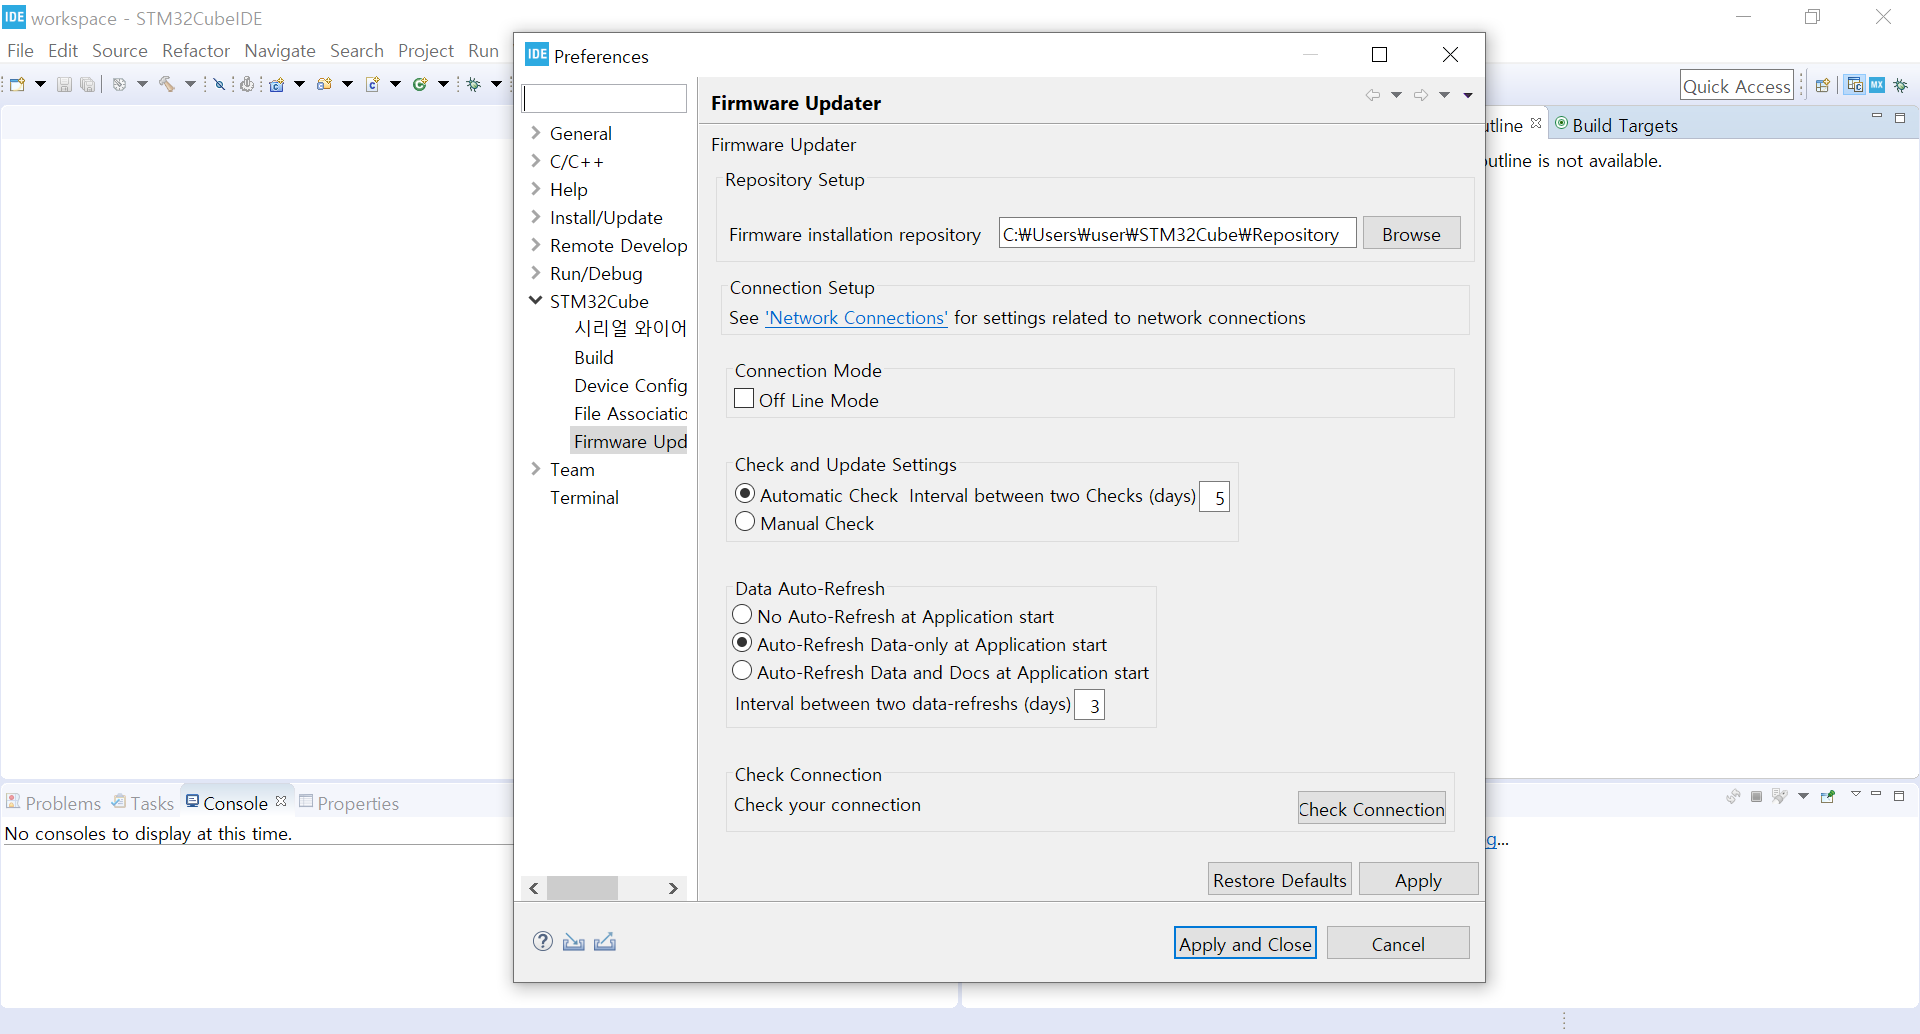Click the Restore Defaults button

pyautogui.click(x=1279, y=880)
